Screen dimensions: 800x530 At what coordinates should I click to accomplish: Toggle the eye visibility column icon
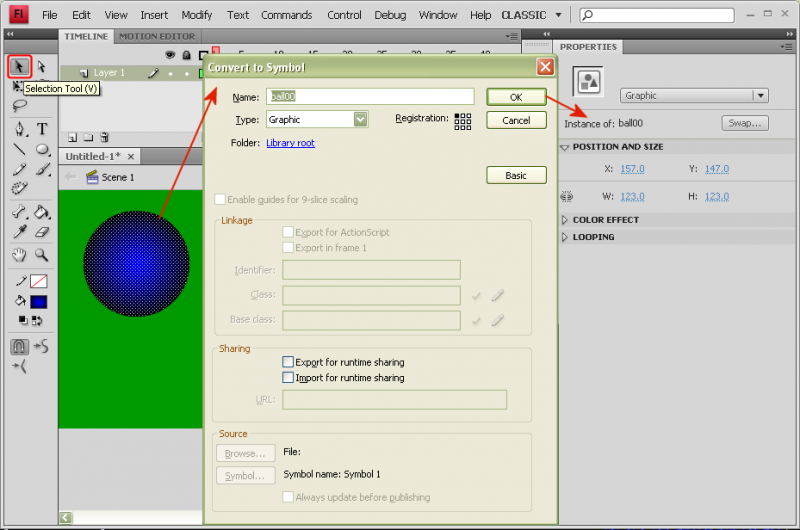coord(170,55)
